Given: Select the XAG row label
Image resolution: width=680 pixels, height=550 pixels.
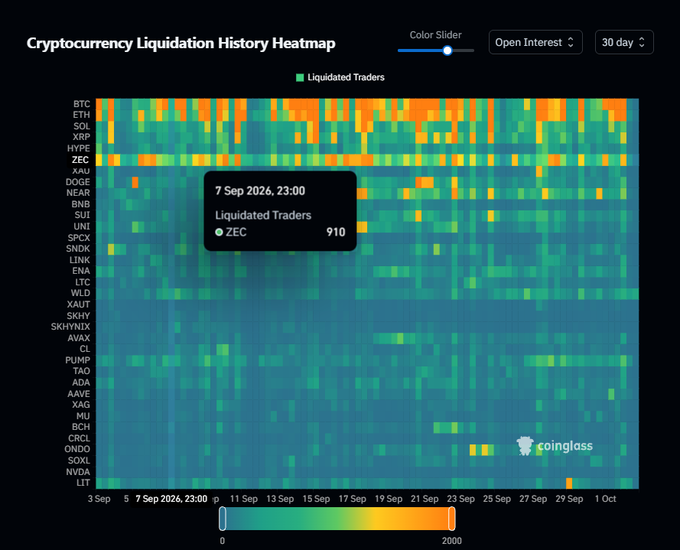Looking at the screenshot, I should [81, 405].
